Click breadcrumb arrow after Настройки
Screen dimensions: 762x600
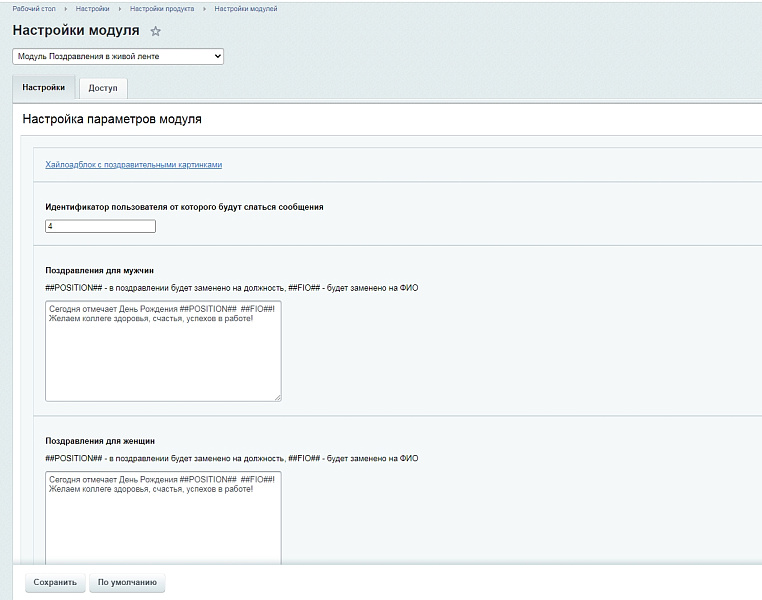pyautogui.click(x=120, y=9)
